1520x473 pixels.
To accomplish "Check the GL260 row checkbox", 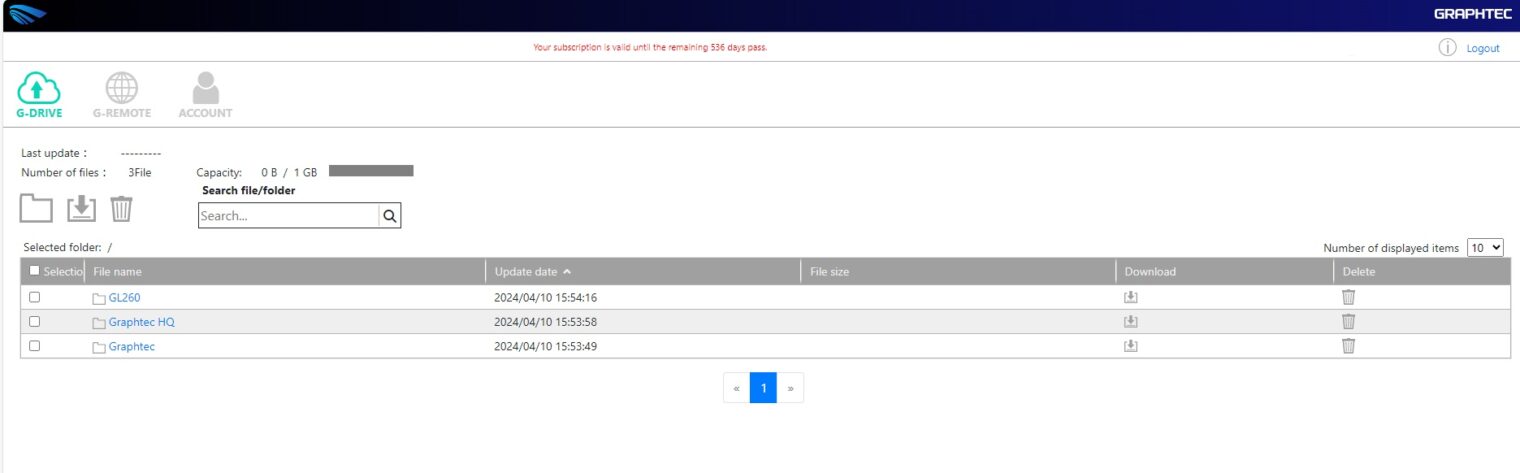I will 35,297.
